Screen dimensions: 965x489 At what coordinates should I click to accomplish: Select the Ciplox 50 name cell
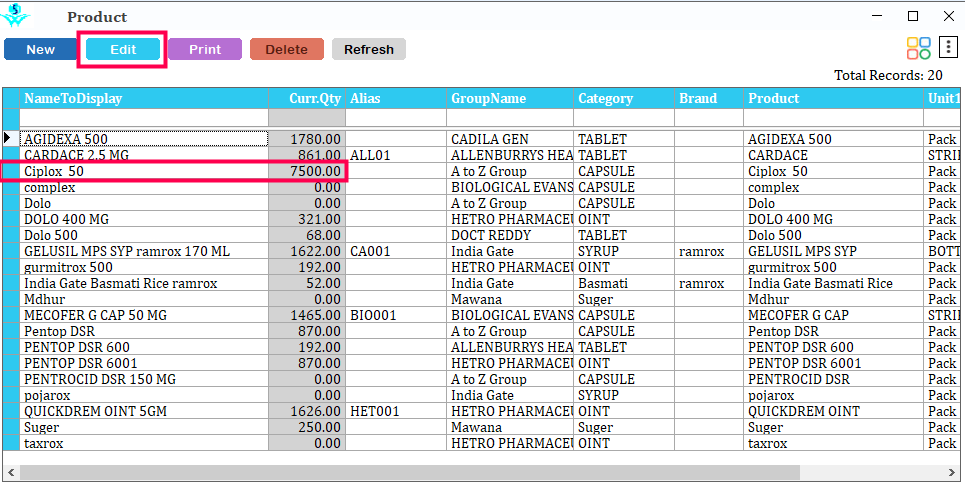point(144,171)
